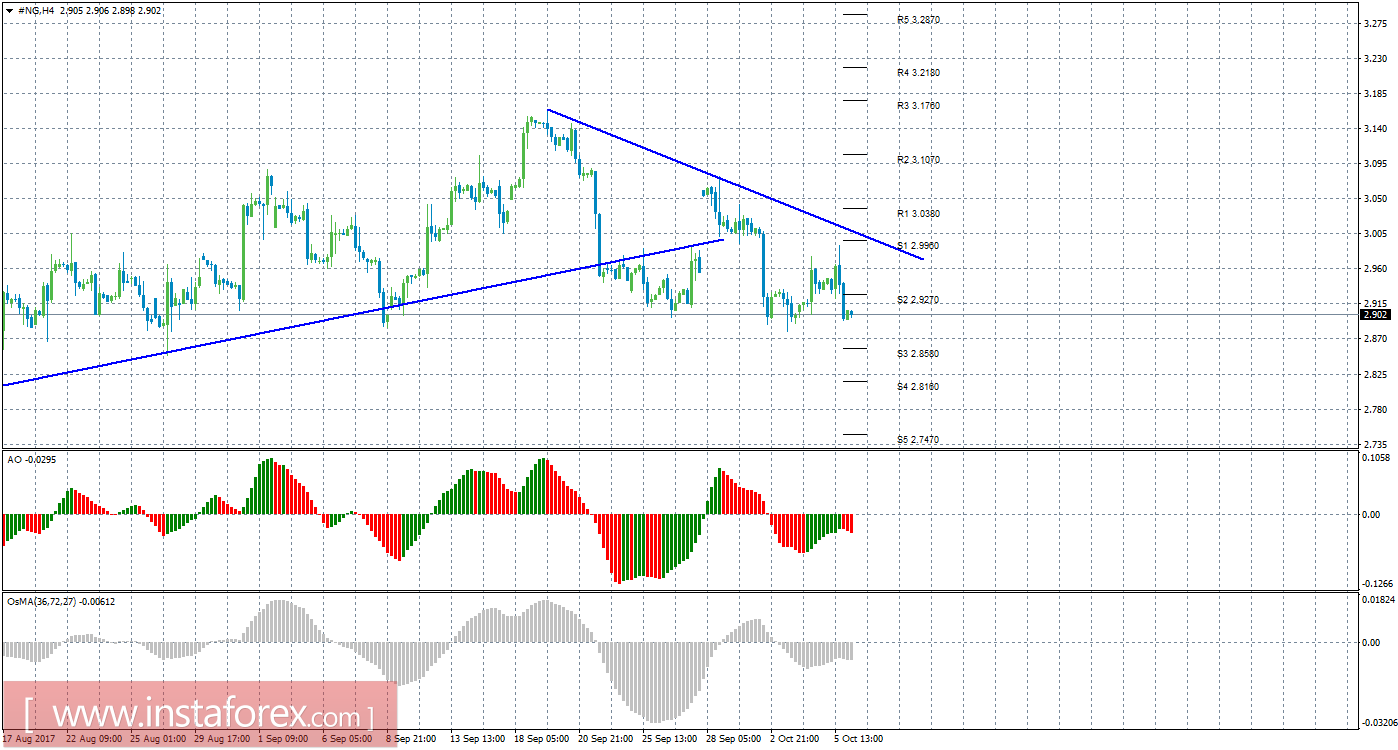The width and height of the screenshot is (1398, 750).
Task: Click the S3 2.8580 pivot label
Action: (918, 354)
